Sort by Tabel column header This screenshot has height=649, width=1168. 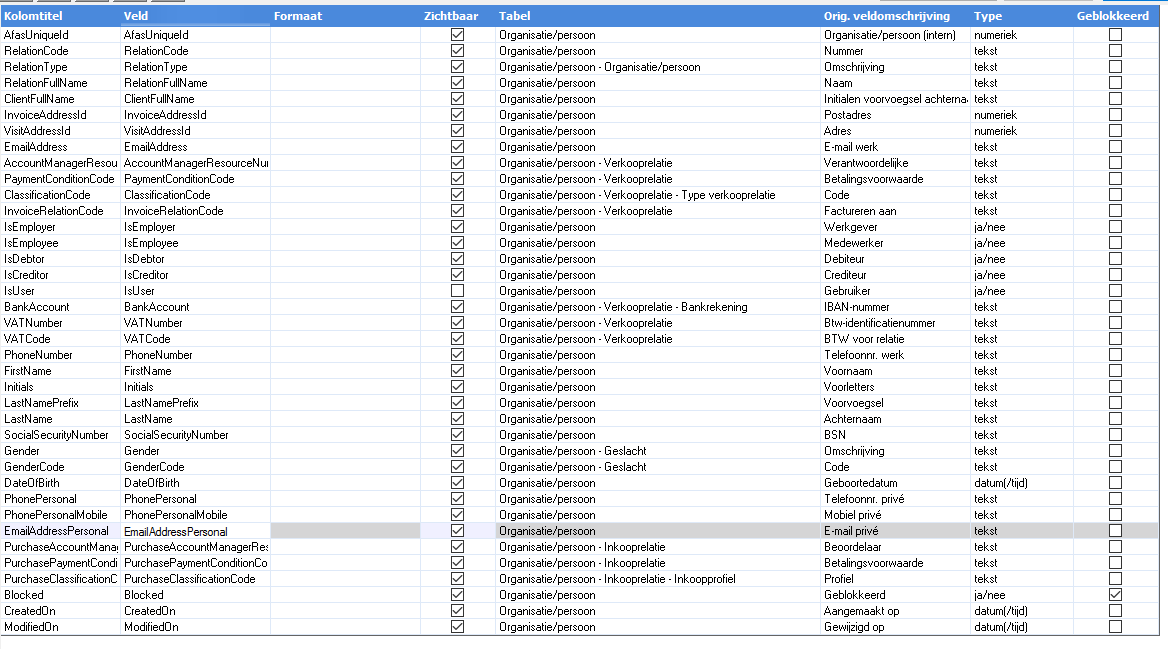658,16
